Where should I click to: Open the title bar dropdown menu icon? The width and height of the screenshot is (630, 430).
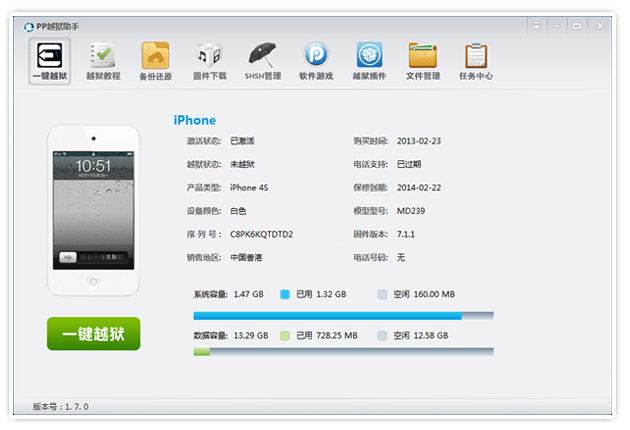coord(536,26)
